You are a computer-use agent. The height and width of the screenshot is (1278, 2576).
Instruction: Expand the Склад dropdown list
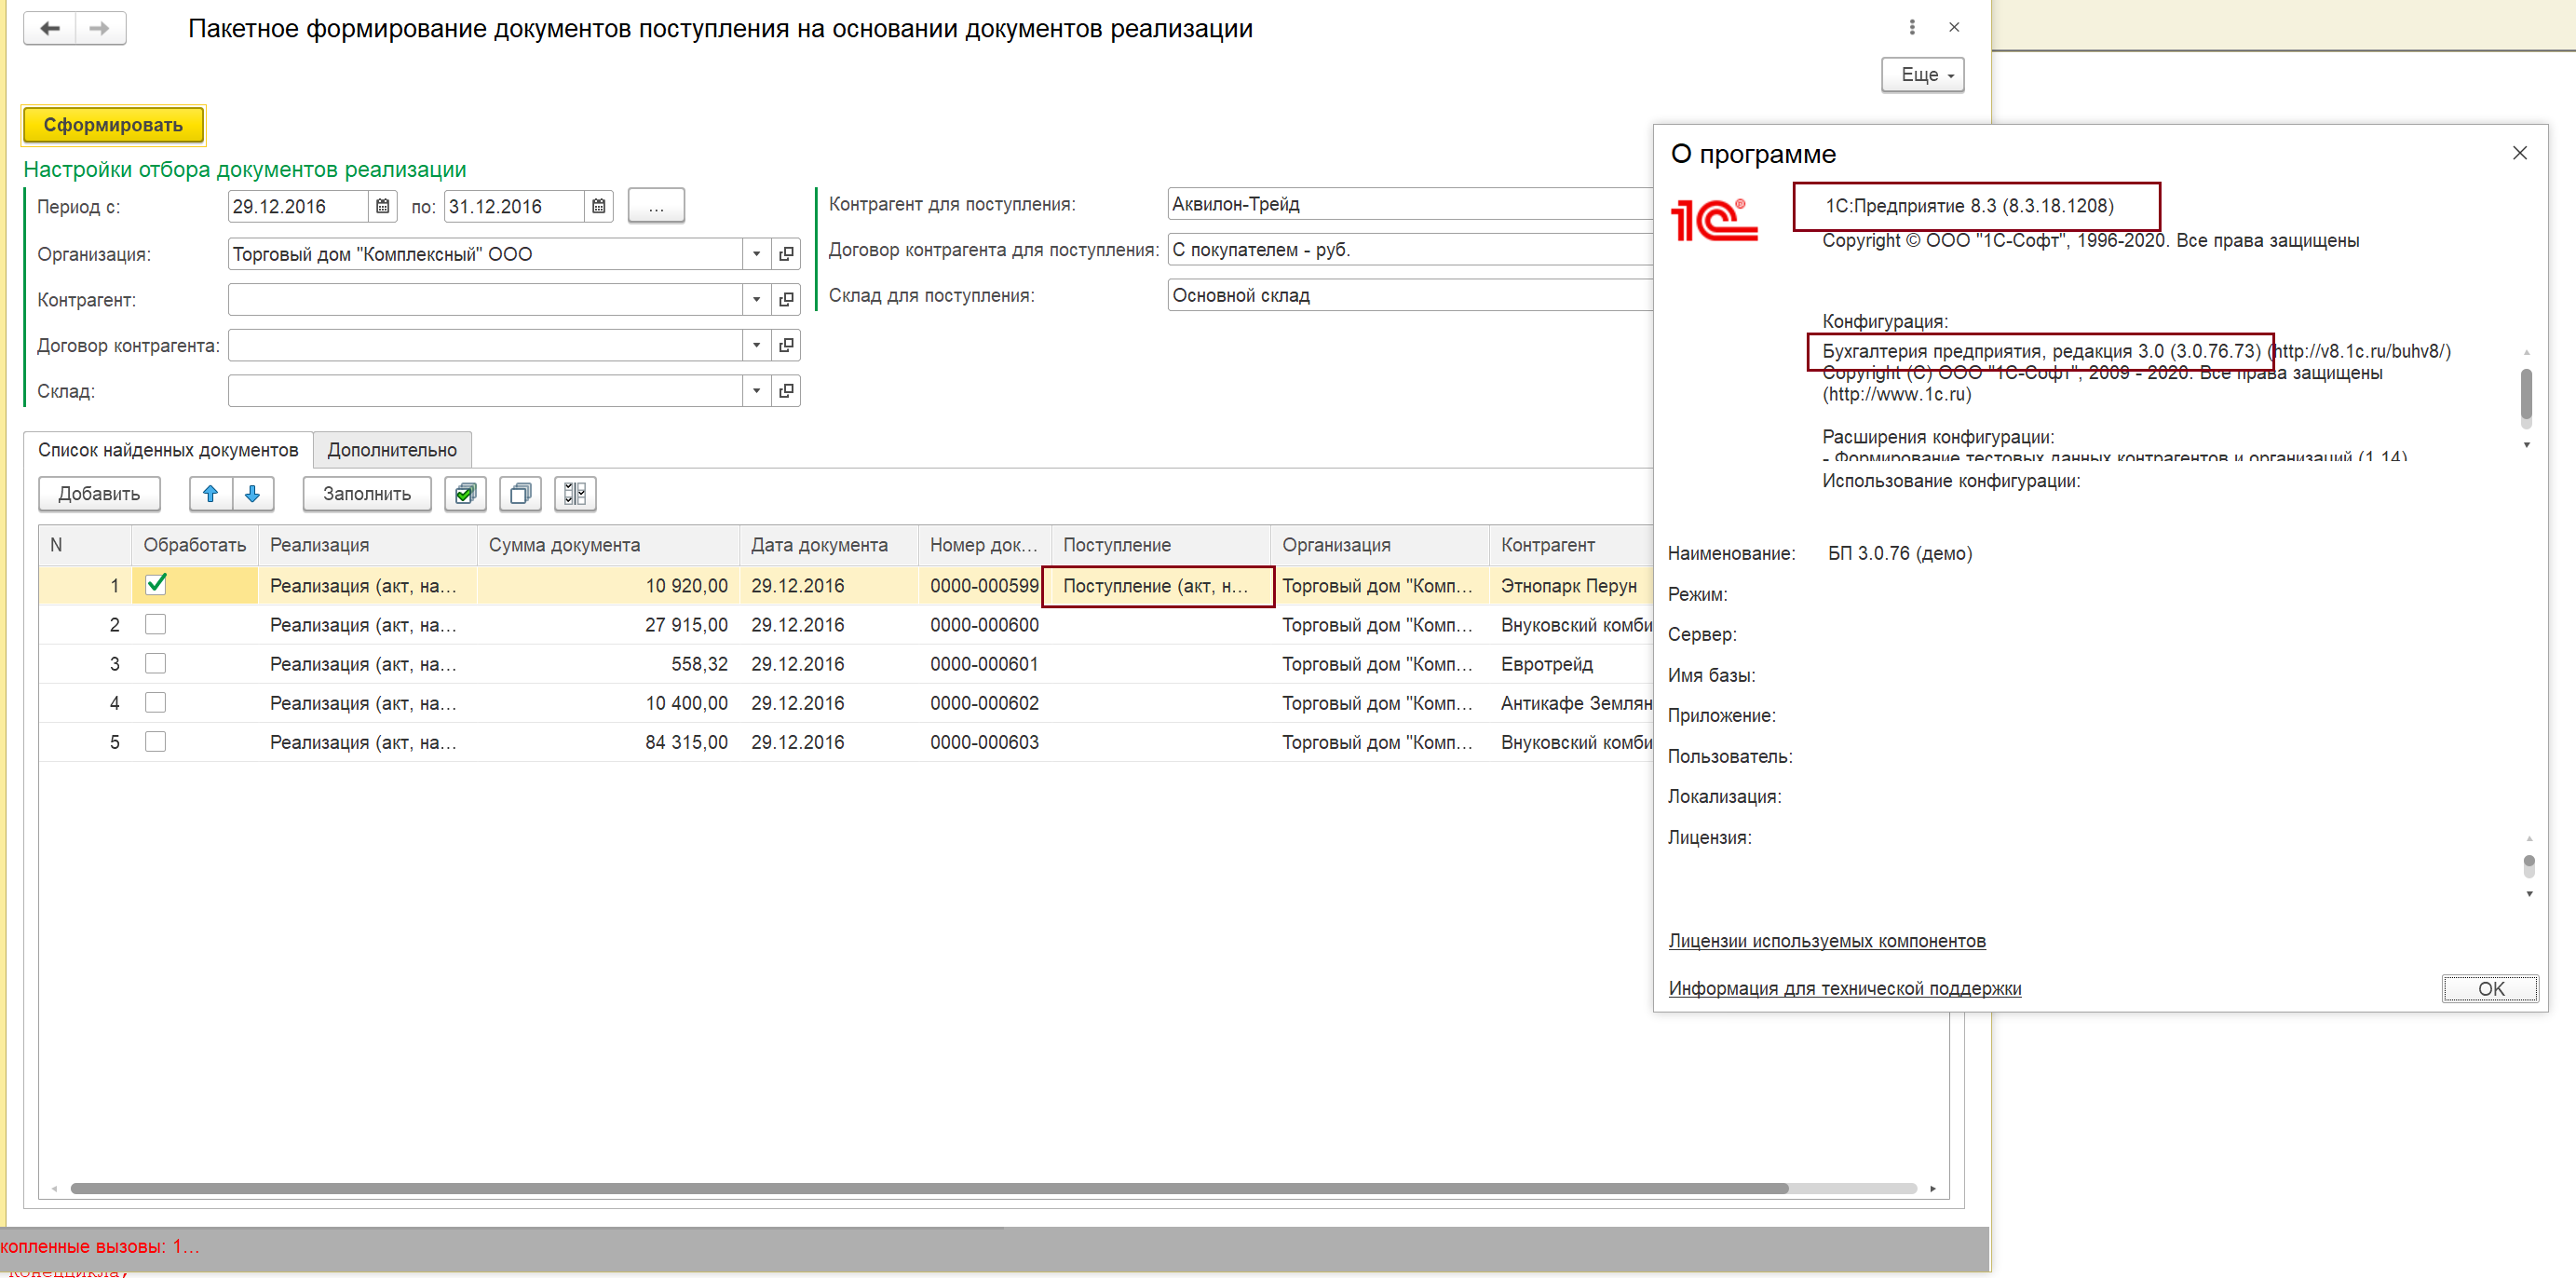757,391
